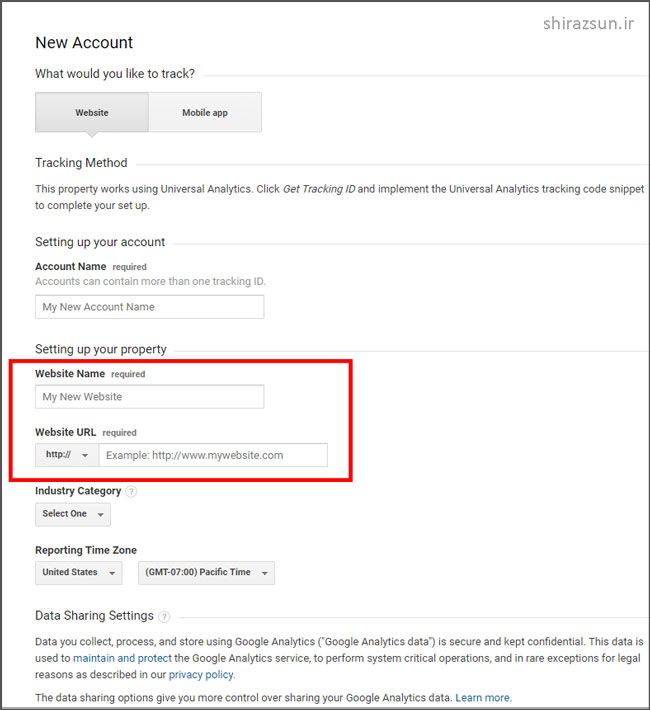The width and height of the screenshot is (650, 710).
Task: Select the Mobile app tracking option
Action: [205, 113]
